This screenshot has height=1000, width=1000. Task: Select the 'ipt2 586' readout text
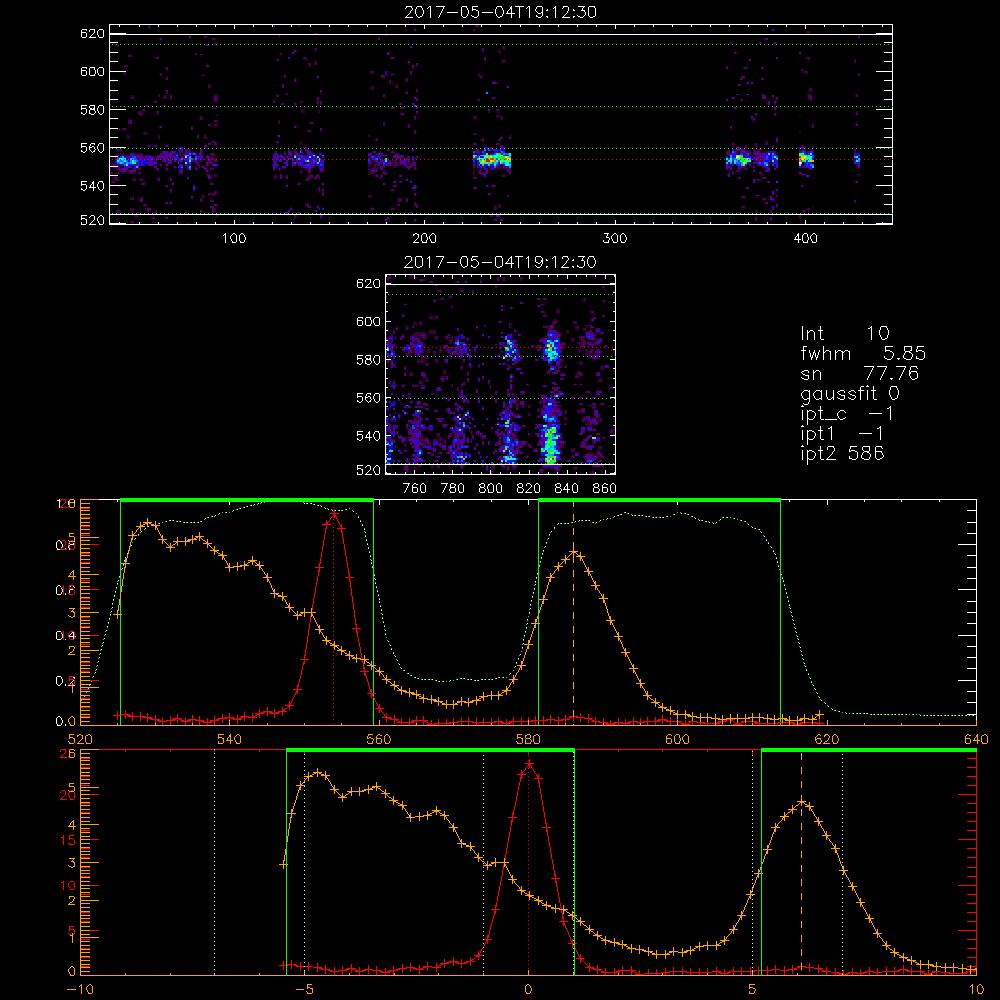[842, 454]
